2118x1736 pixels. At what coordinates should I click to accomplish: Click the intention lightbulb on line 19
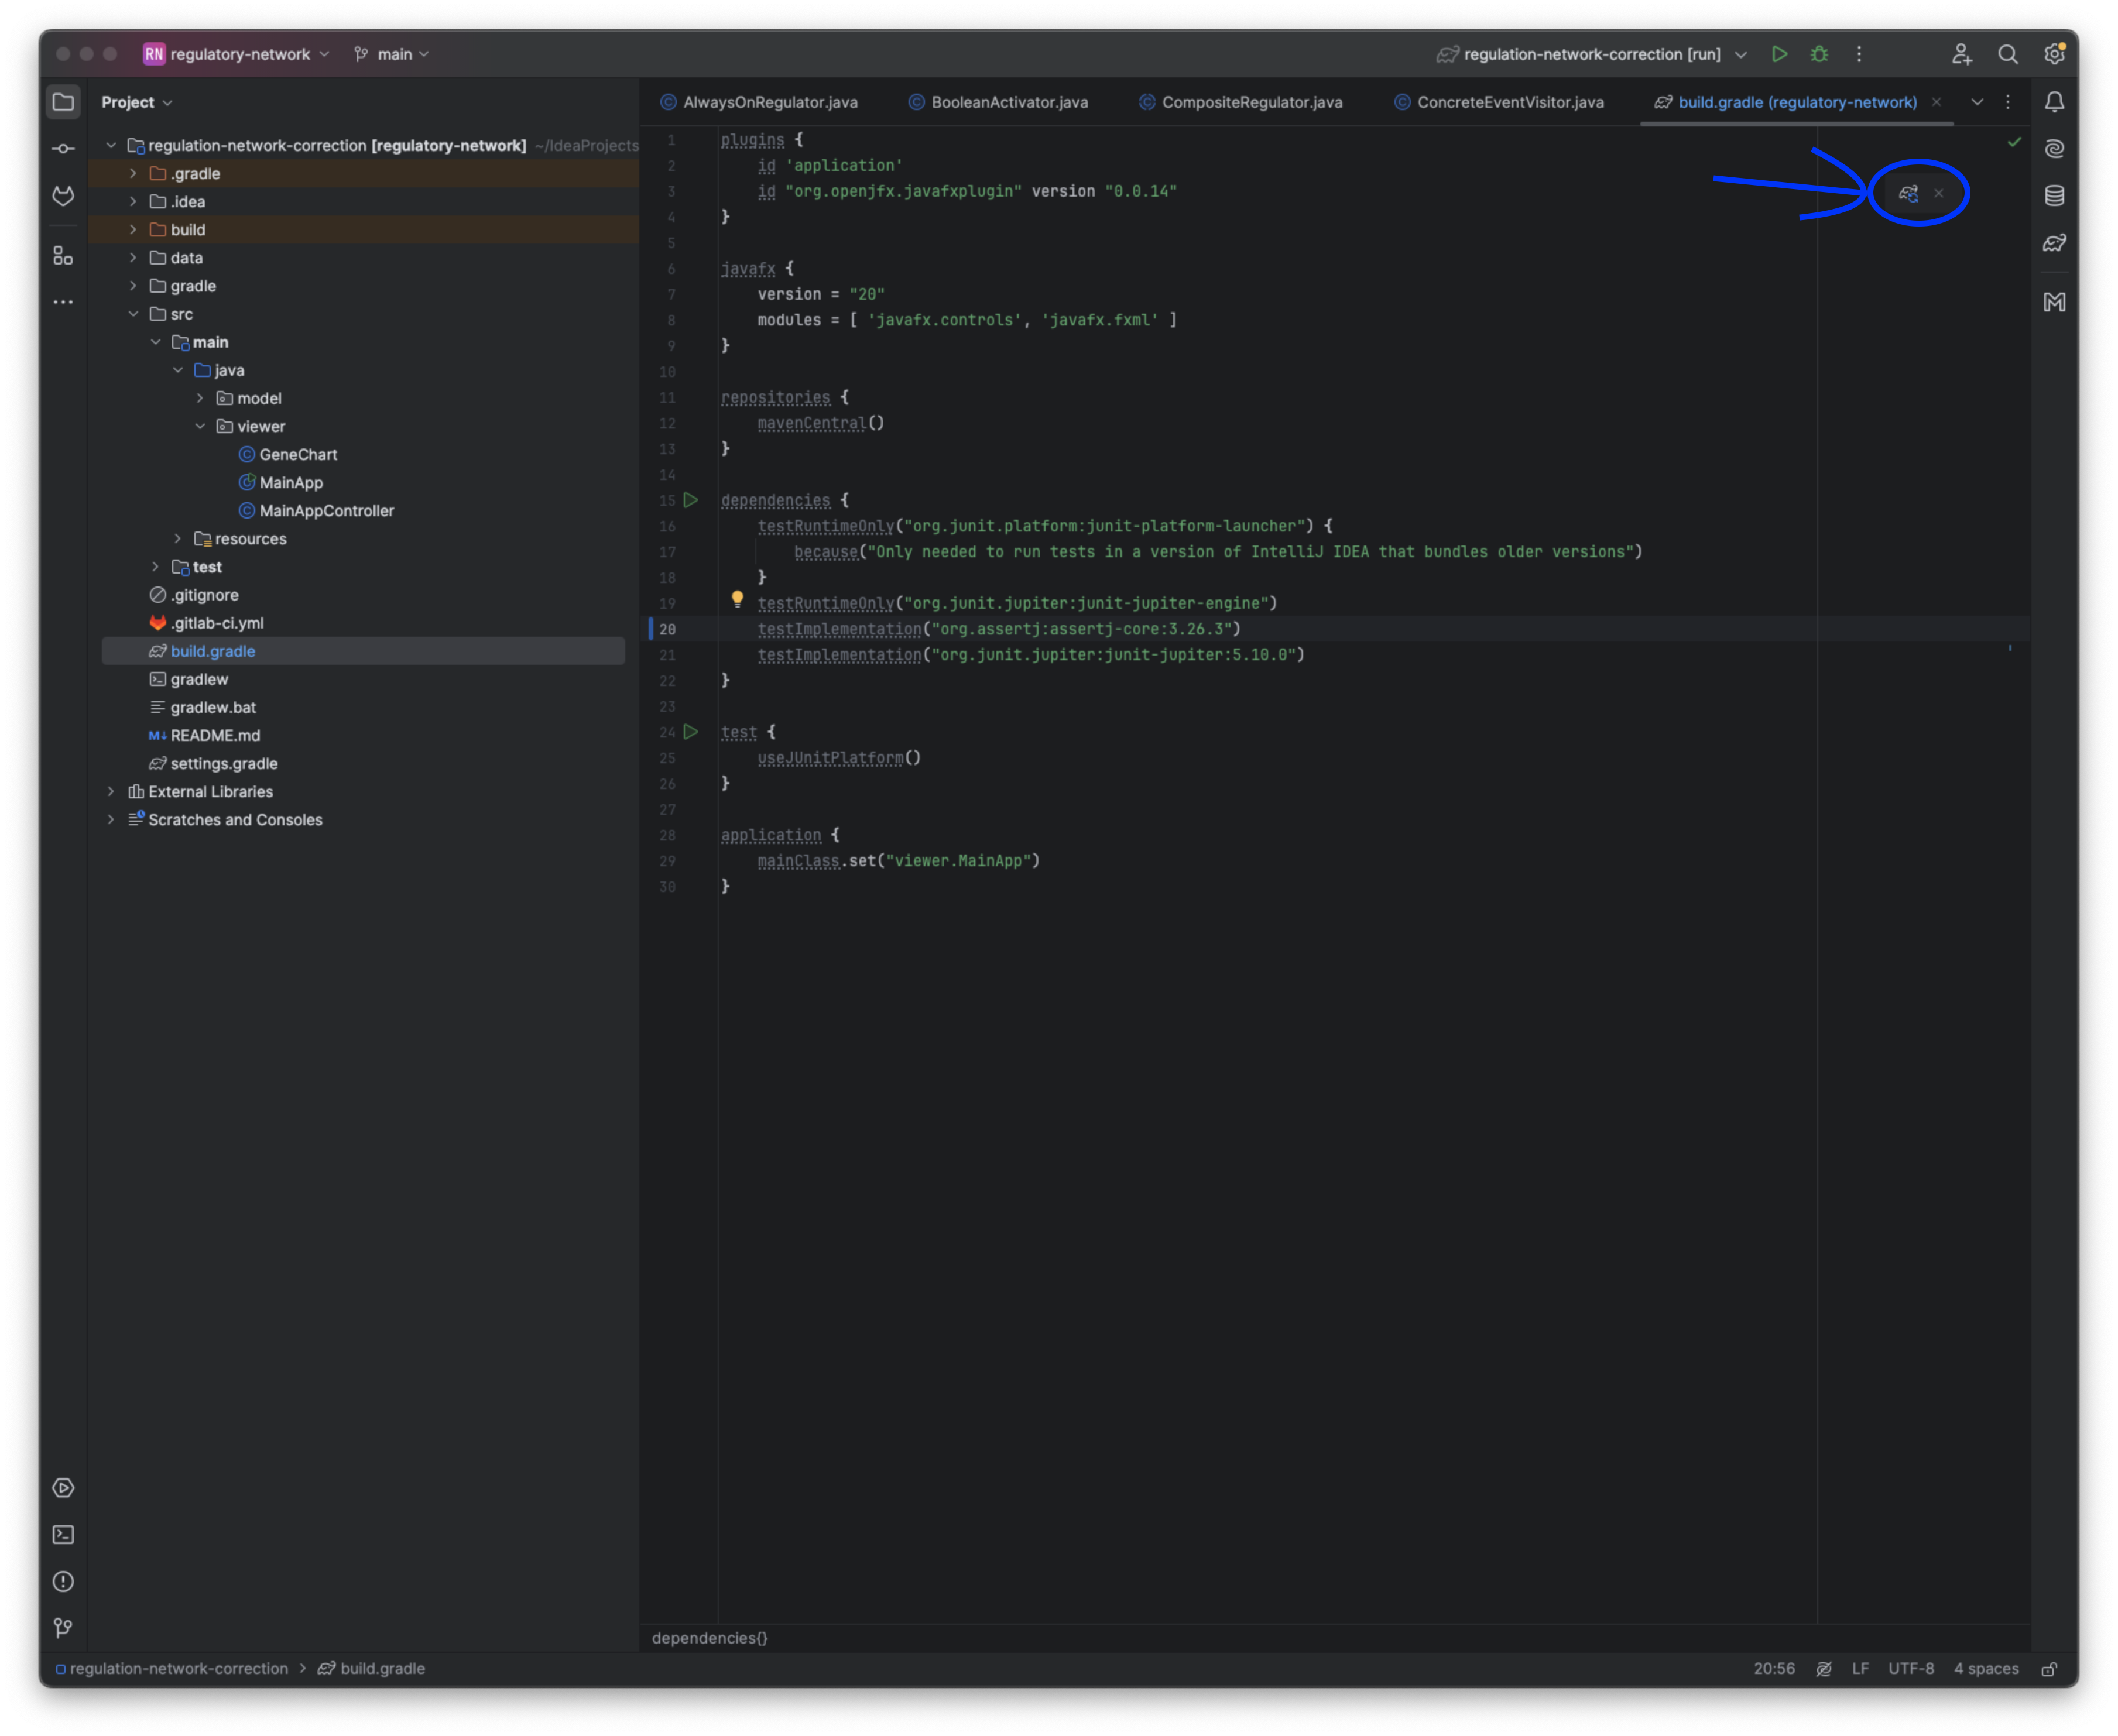point(738,600)
